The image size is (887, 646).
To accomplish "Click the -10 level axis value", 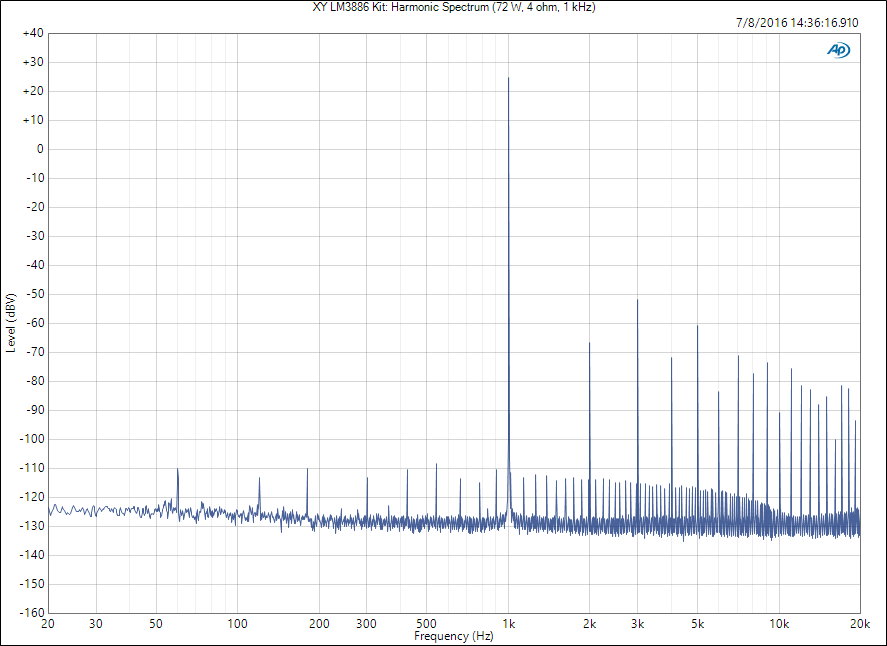I will (35, 178).
